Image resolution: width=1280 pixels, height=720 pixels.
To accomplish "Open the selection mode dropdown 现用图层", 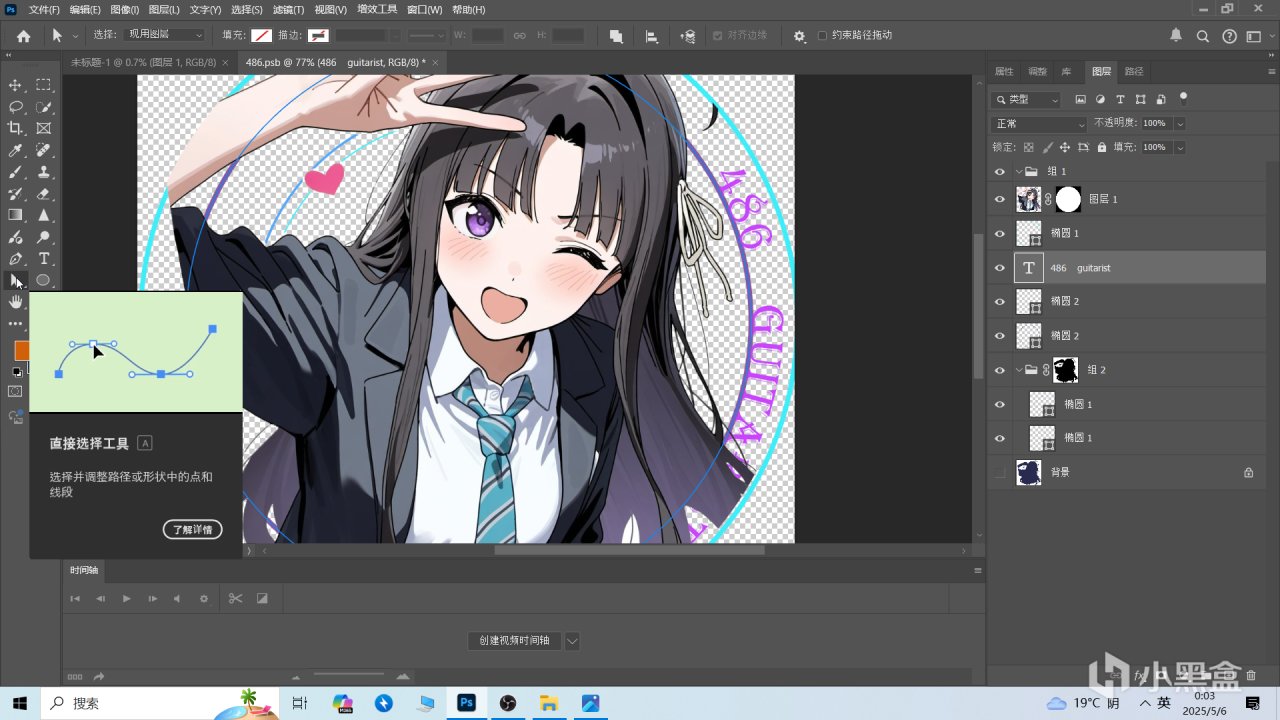I will point(165,35).
